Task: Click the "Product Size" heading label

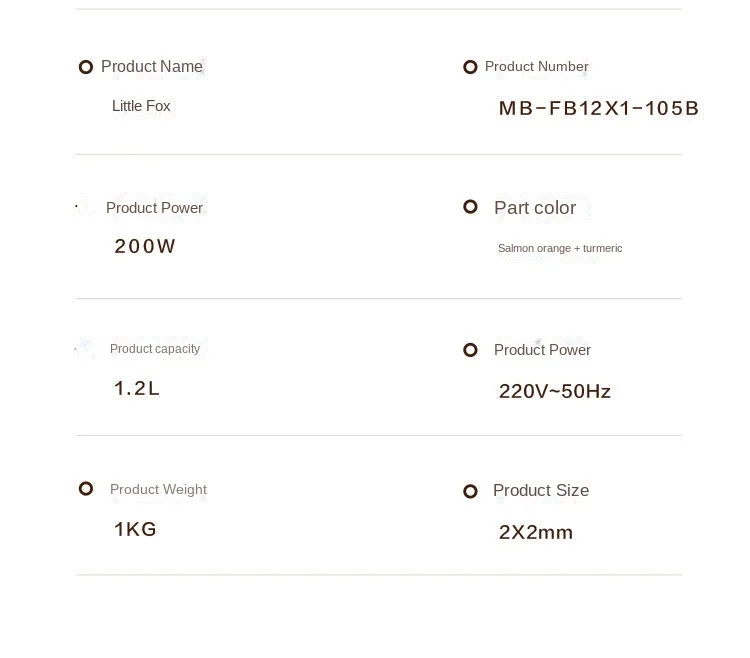Action: pyautogui.click(x=541, y=490)
